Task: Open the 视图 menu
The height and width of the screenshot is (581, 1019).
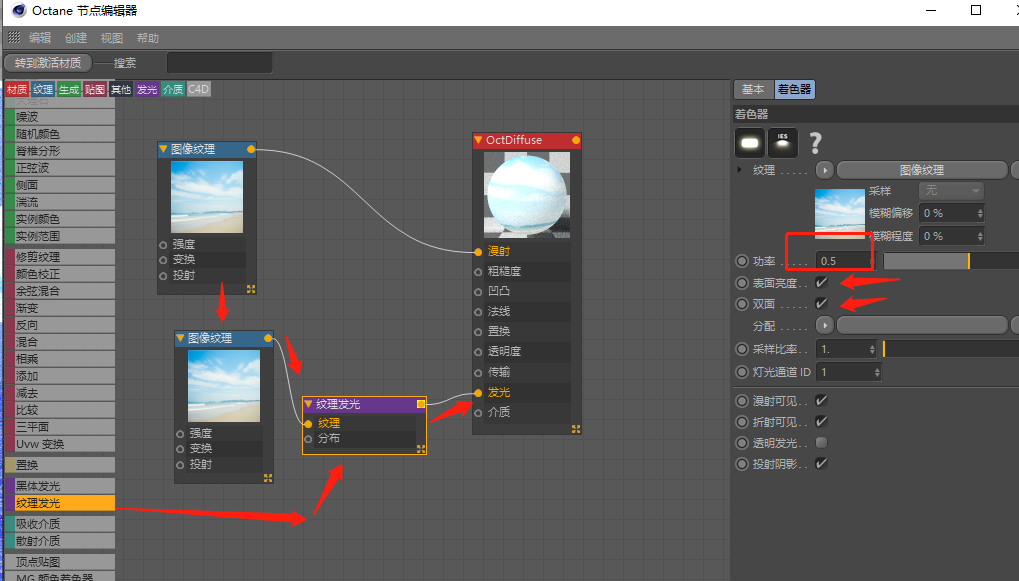Action: 112,38
